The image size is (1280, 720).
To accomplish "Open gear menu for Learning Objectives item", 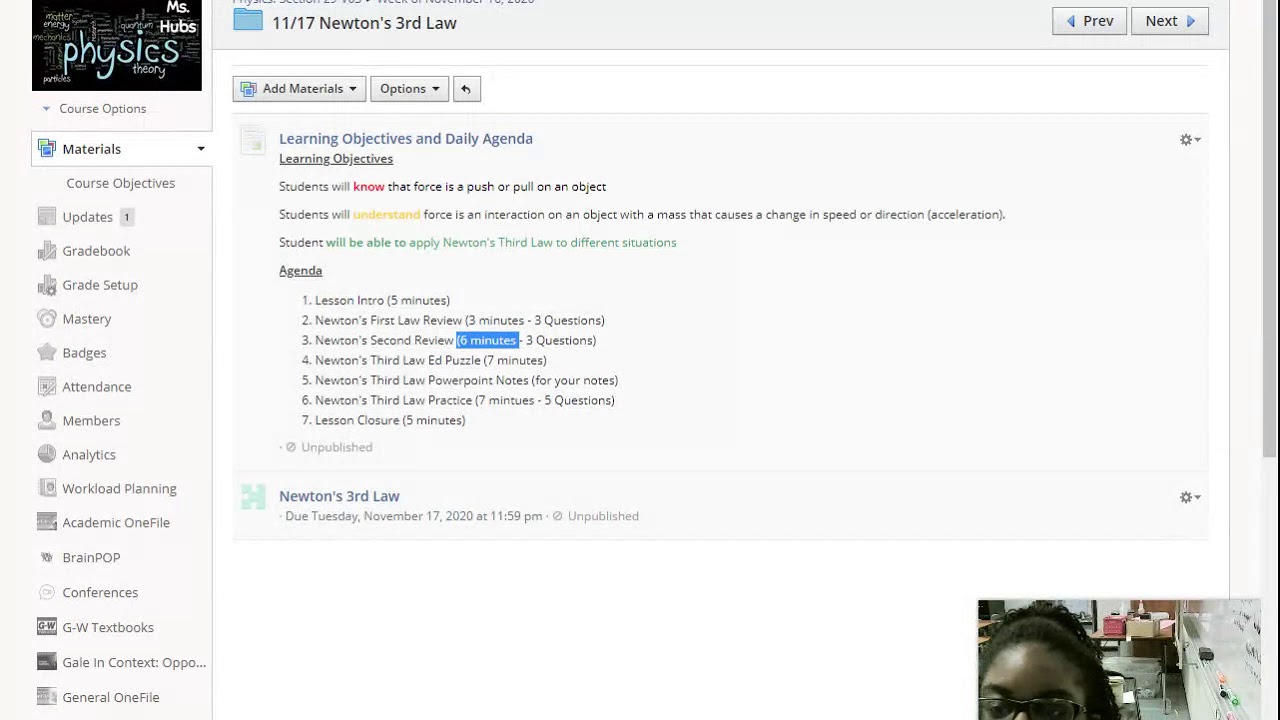I will point(1189,140).
